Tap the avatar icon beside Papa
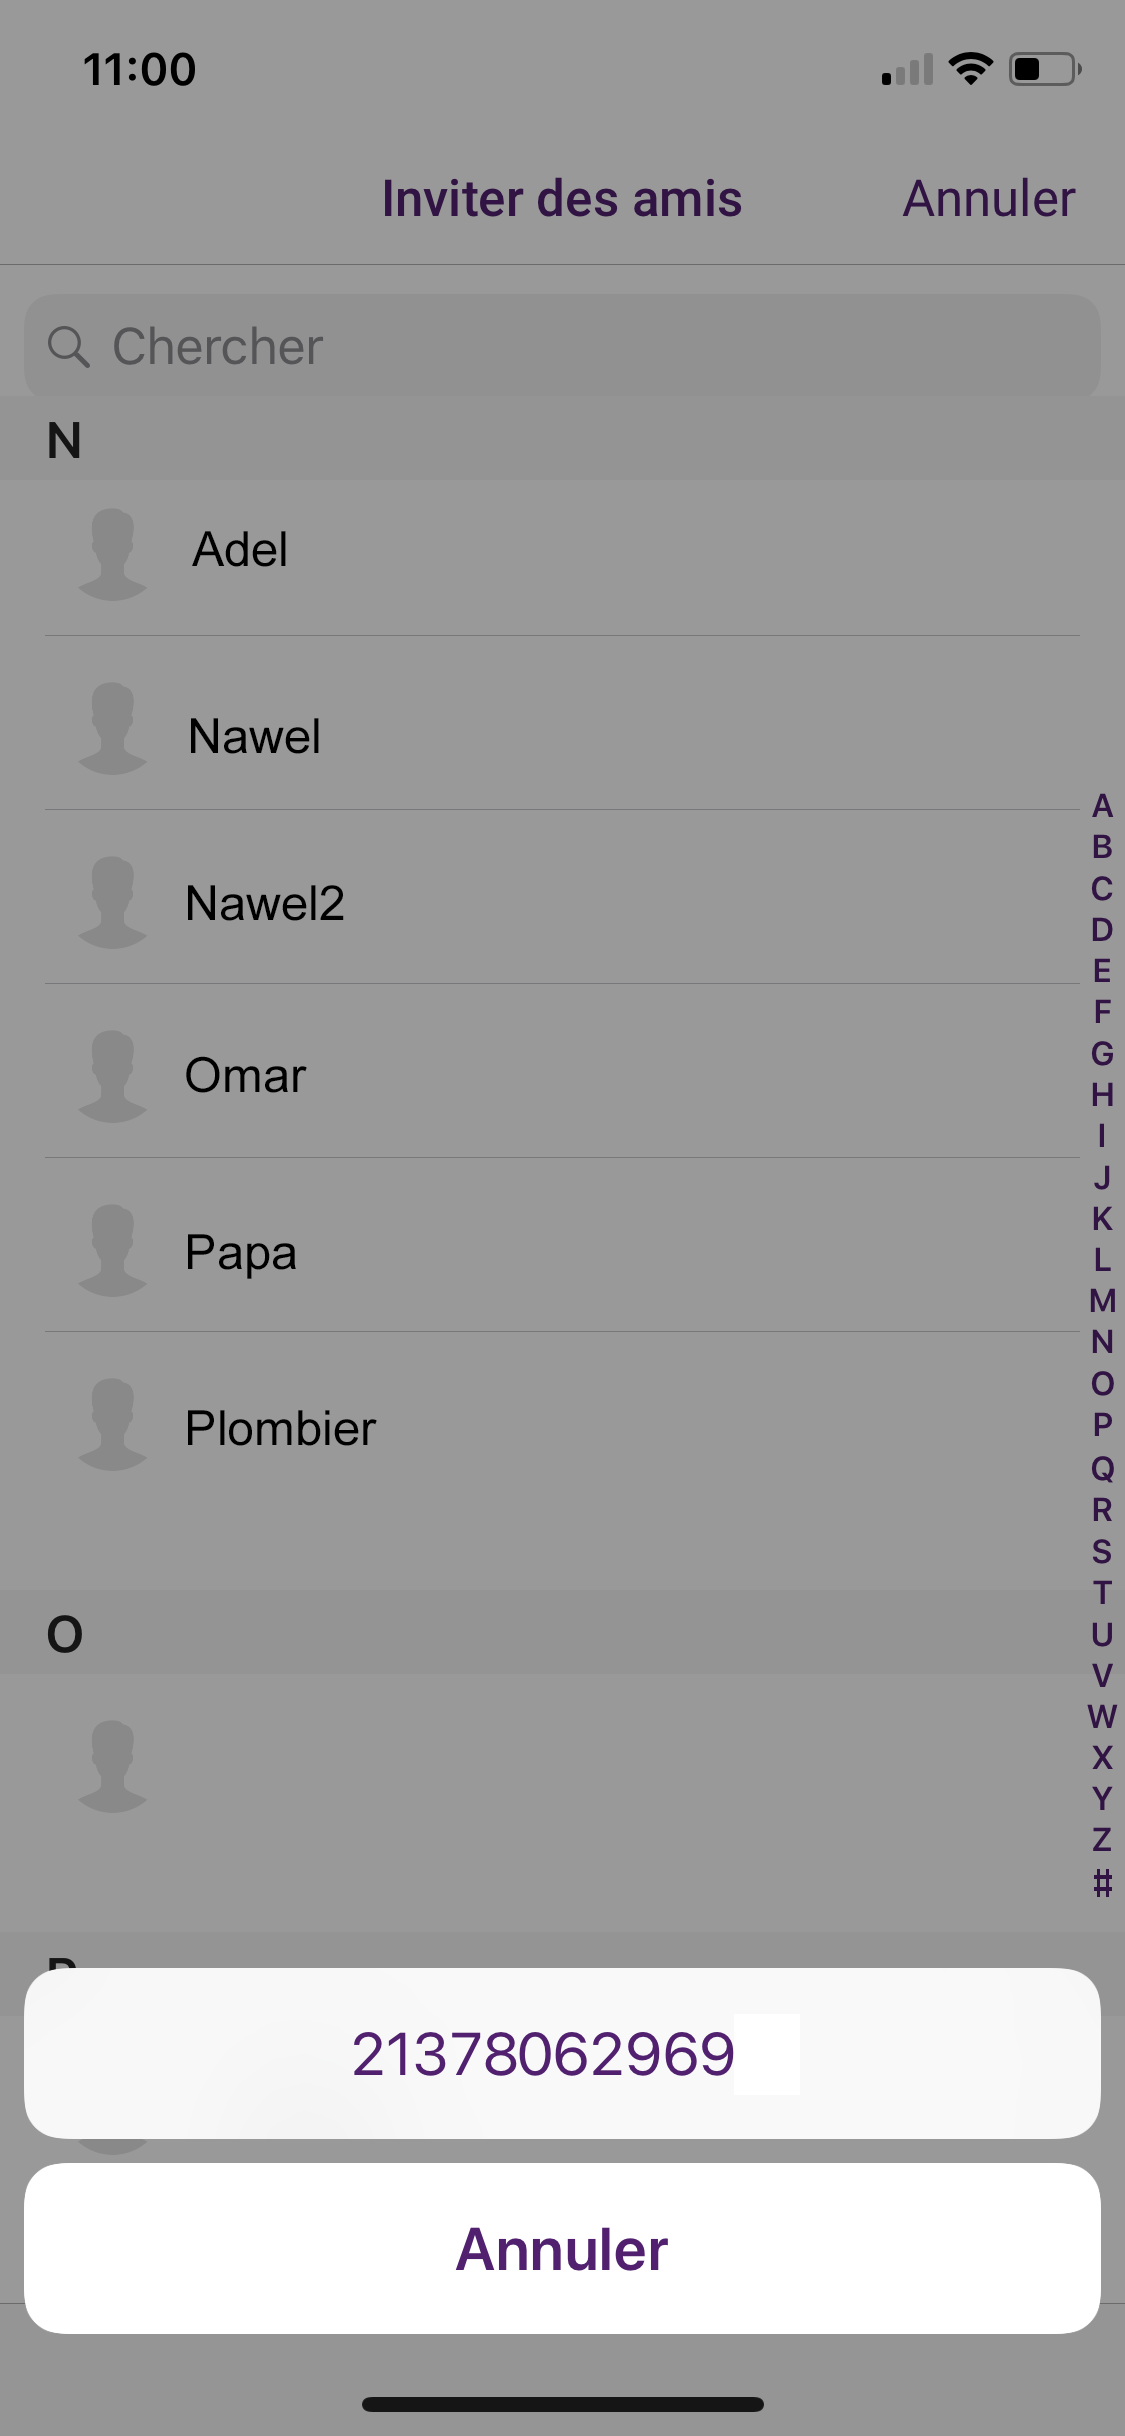This screenshot has width=1125, height=2436. coord(113,1249)
